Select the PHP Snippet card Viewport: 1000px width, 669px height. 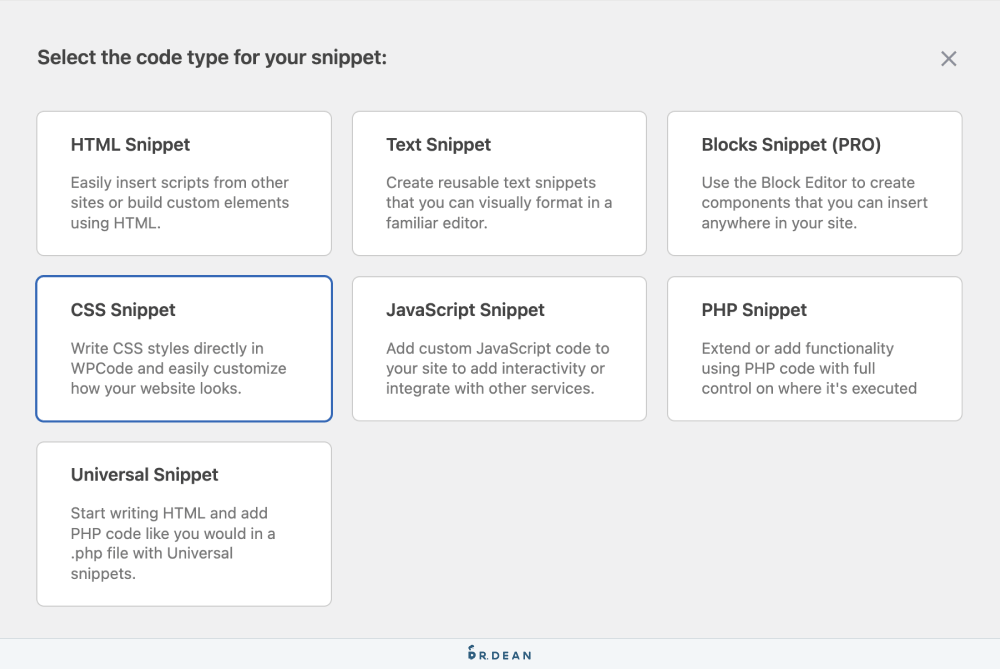[814, 349]
